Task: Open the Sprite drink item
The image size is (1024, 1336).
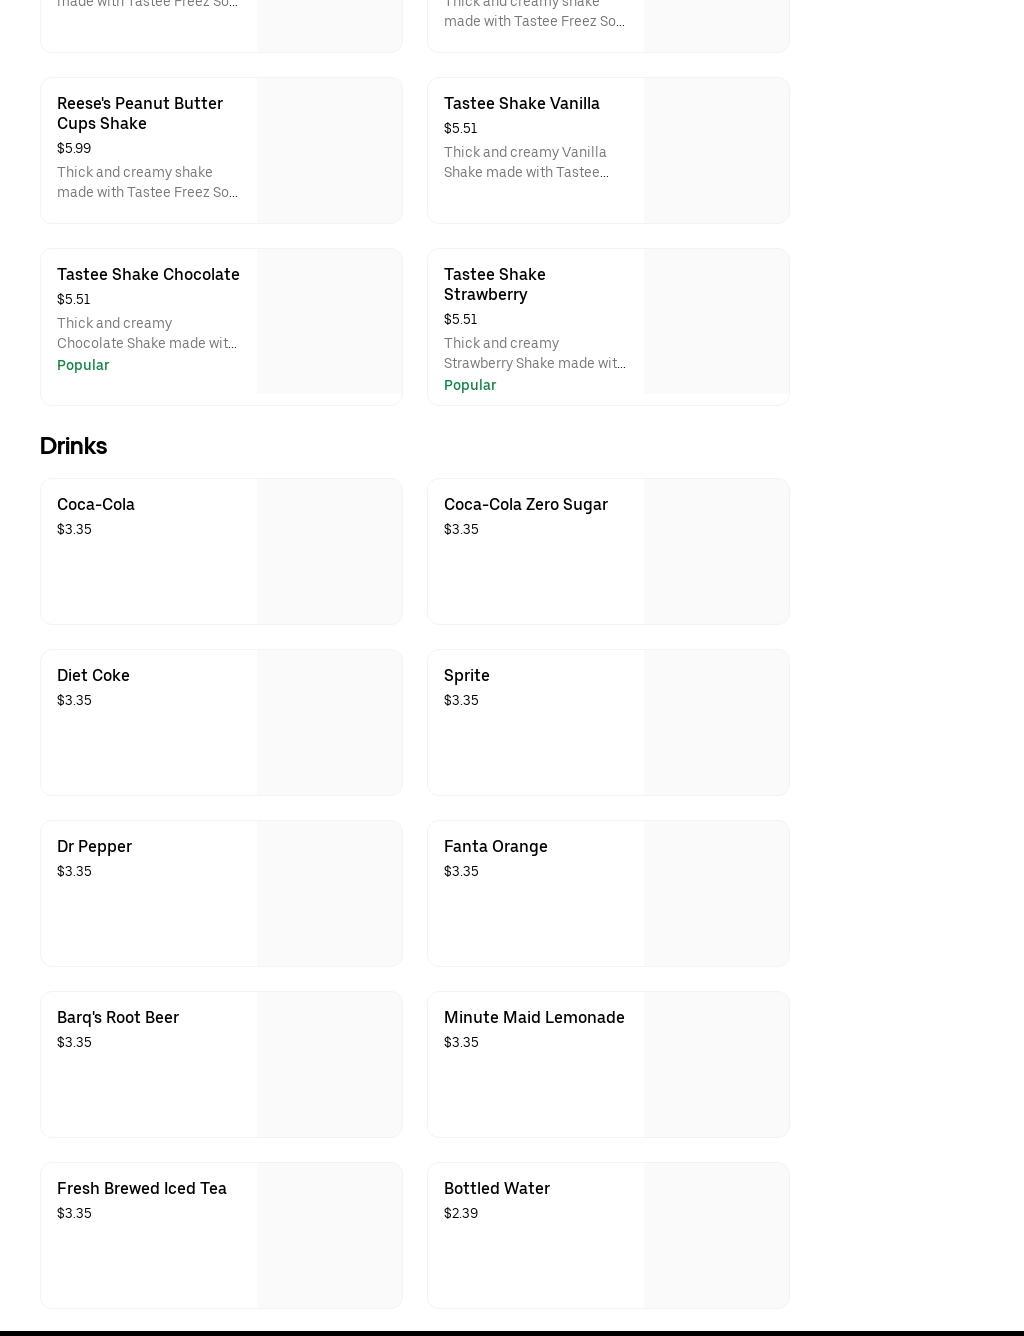Action: (x=467, y=675)
